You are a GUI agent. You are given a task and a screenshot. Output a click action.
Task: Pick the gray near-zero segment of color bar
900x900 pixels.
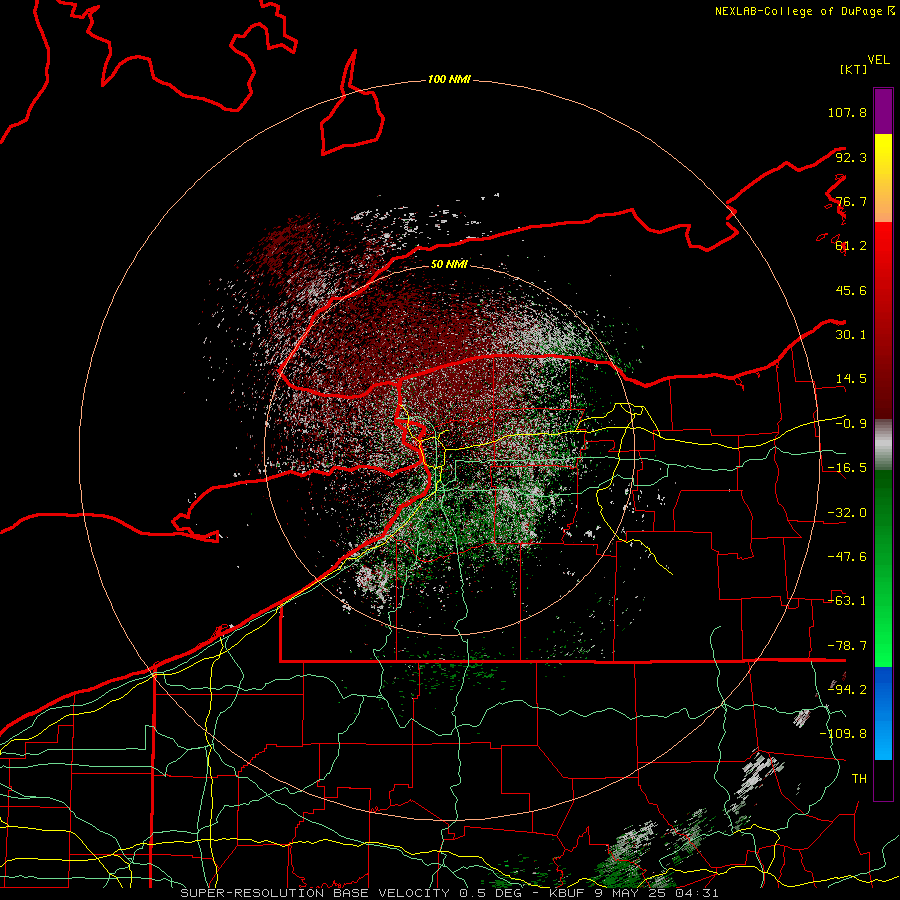point(883,444)
